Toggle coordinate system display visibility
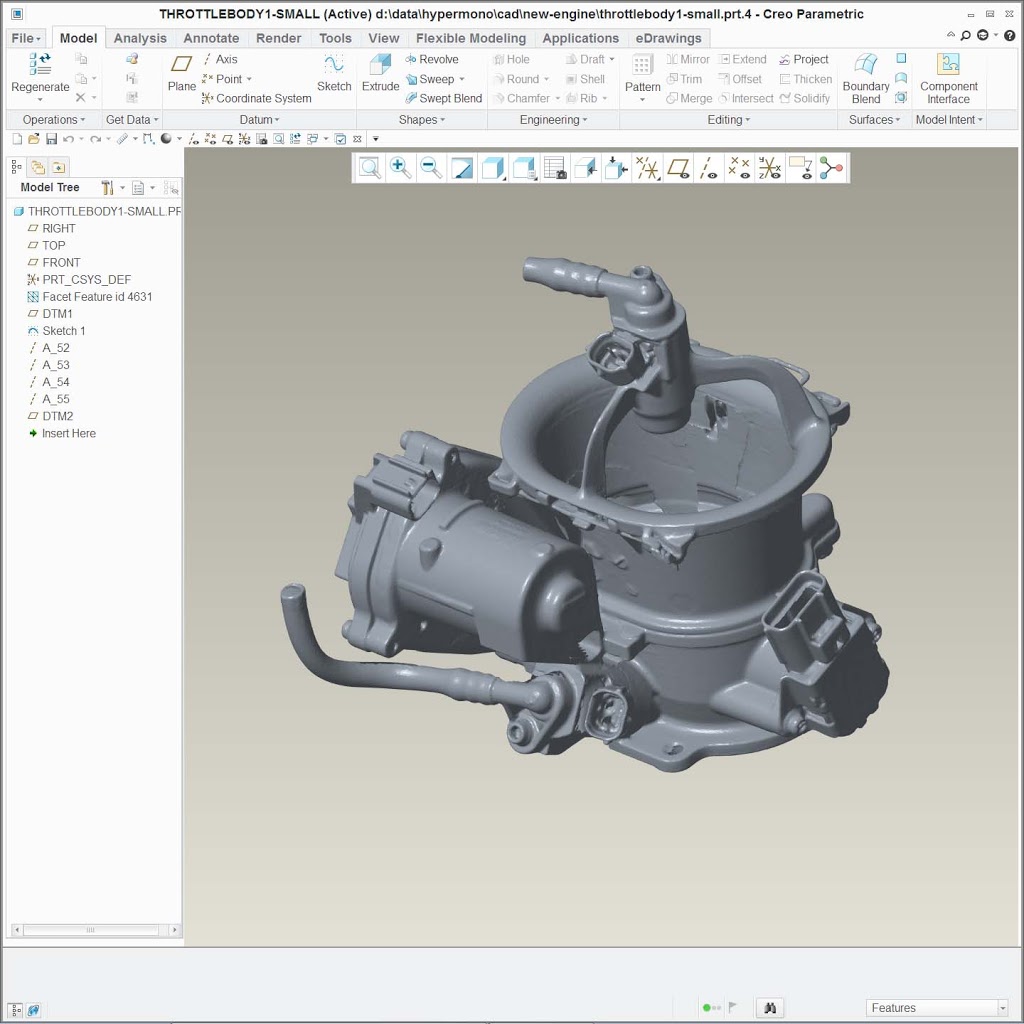The height and width of the screenshot is (1024, 1024). pyautogui.click(x=770, y=168)
